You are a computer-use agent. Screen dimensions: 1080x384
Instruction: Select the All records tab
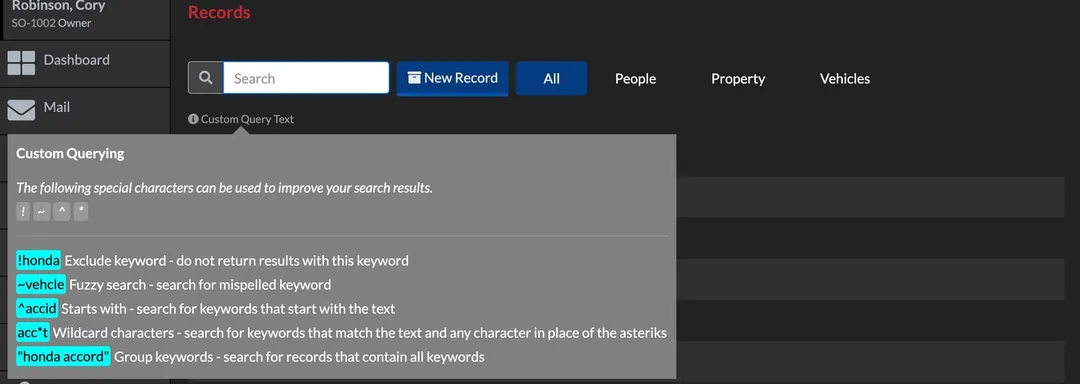[551, 78]
